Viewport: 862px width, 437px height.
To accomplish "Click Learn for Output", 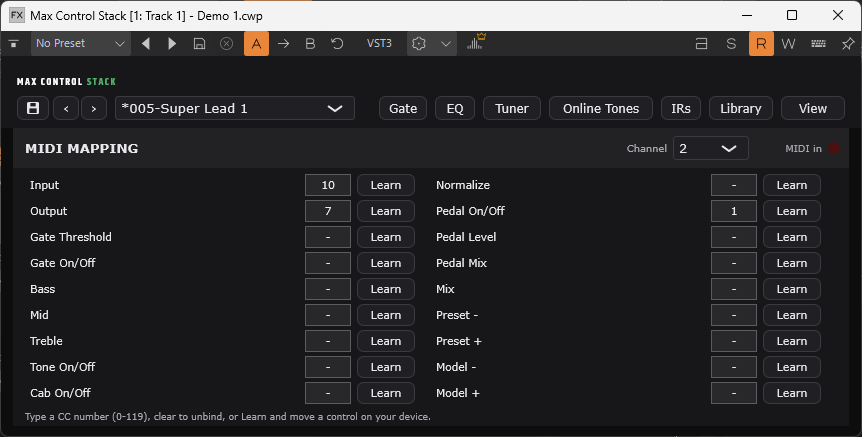I will point(386,211).
